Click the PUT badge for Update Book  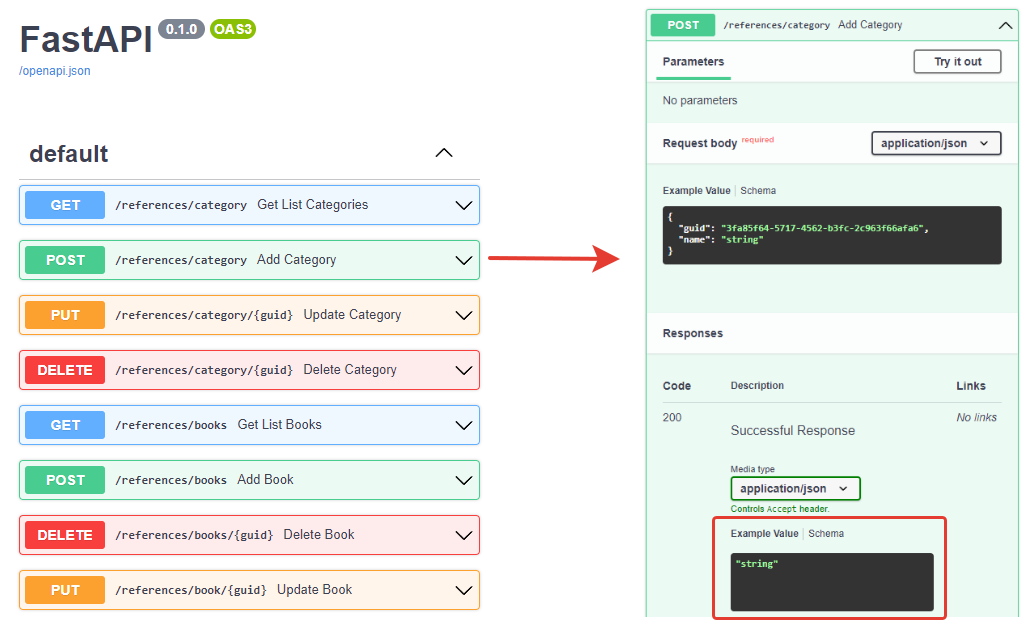click(65, 590)
